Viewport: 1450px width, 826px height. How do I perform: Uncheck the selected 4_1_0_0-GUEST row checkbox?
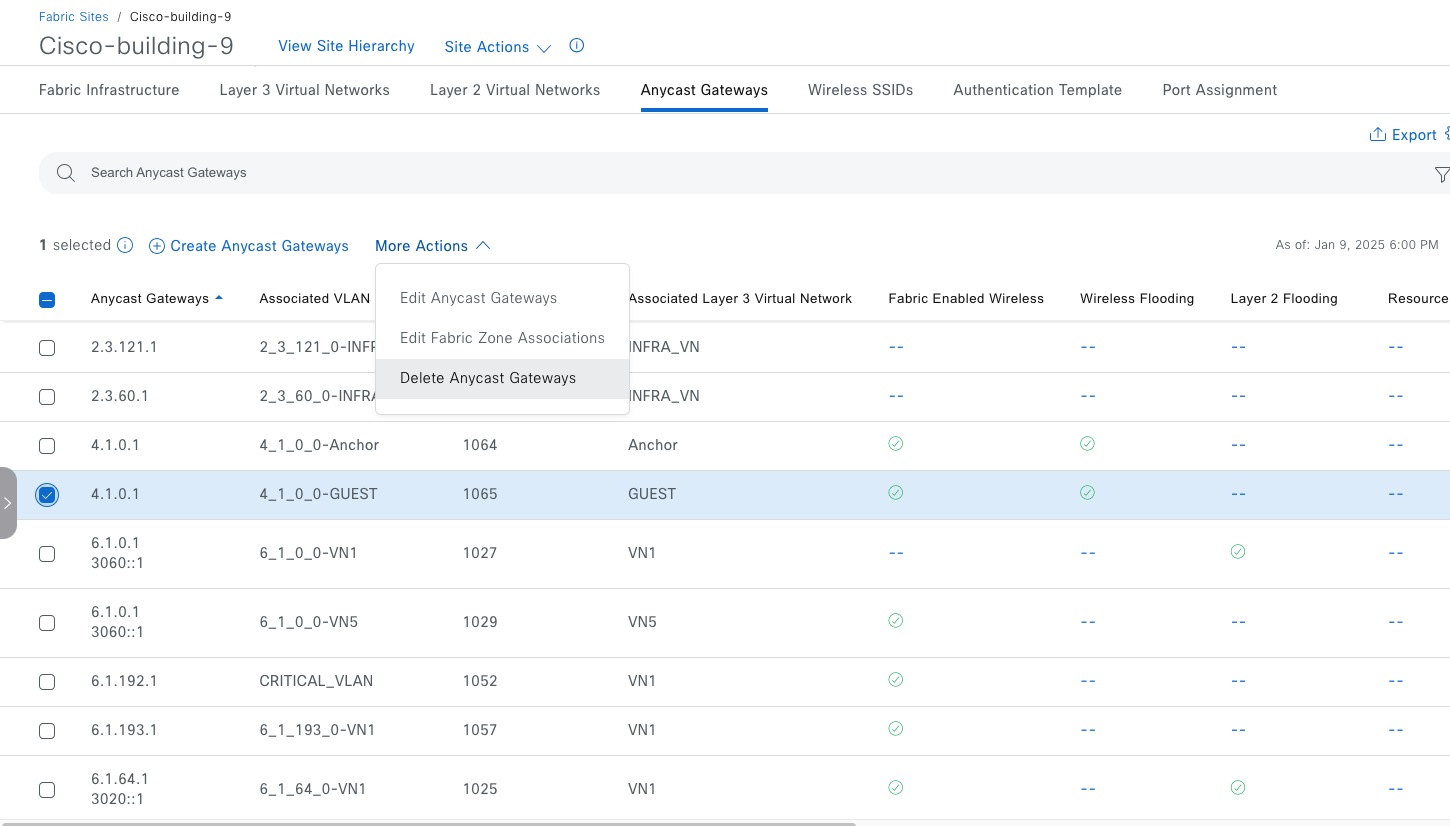pyautogui.click(x=47, y=495)
